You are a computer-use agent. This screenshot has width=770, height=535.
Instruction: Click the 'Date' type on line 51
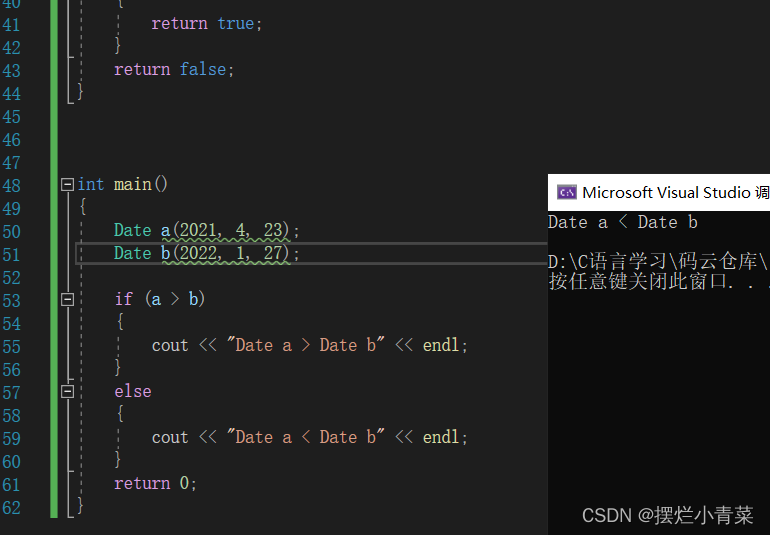(x=133, y=253)
